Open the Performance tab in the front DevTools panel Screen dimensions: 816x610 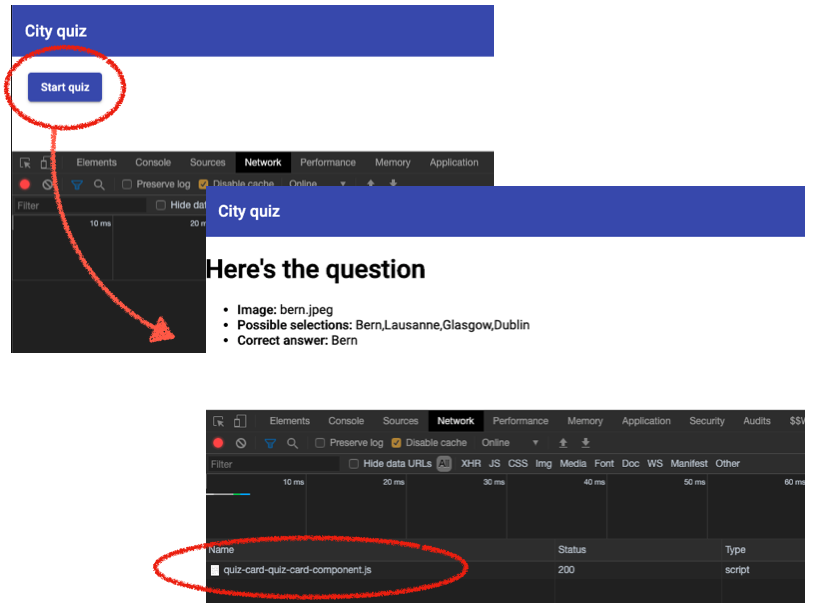(x=520, y=421)
